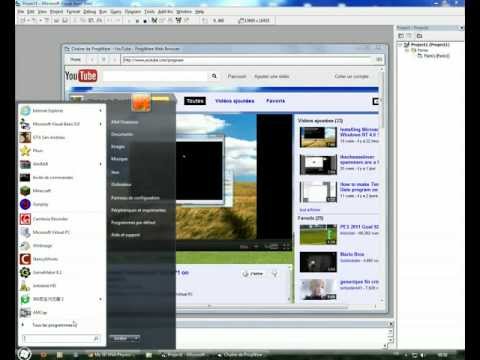The image size is (480, 360).
Task: Open Tous les programmes list
Action: [x=54, y=325]
